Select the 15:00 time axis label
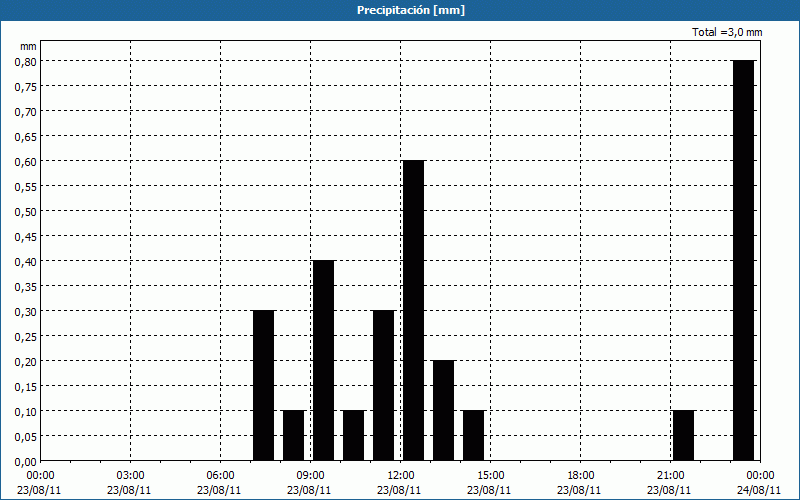 click(490, 476)
